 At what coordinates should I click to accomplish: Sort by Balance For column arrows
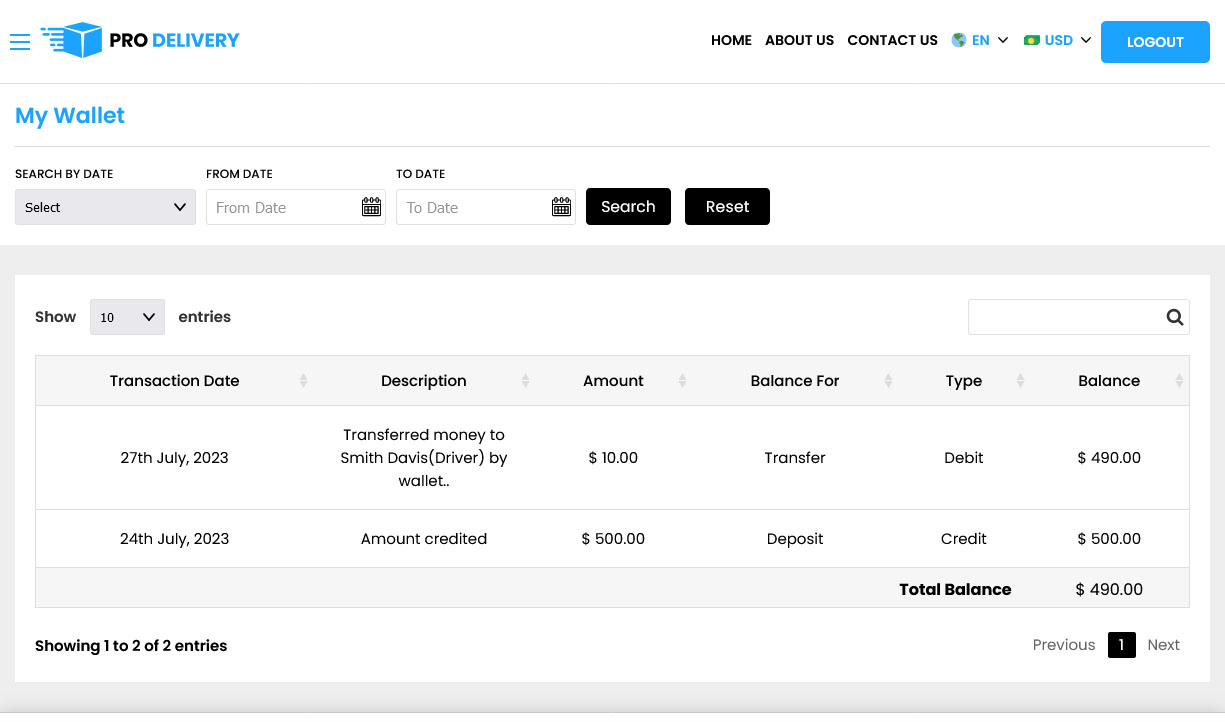pos(887,381)
